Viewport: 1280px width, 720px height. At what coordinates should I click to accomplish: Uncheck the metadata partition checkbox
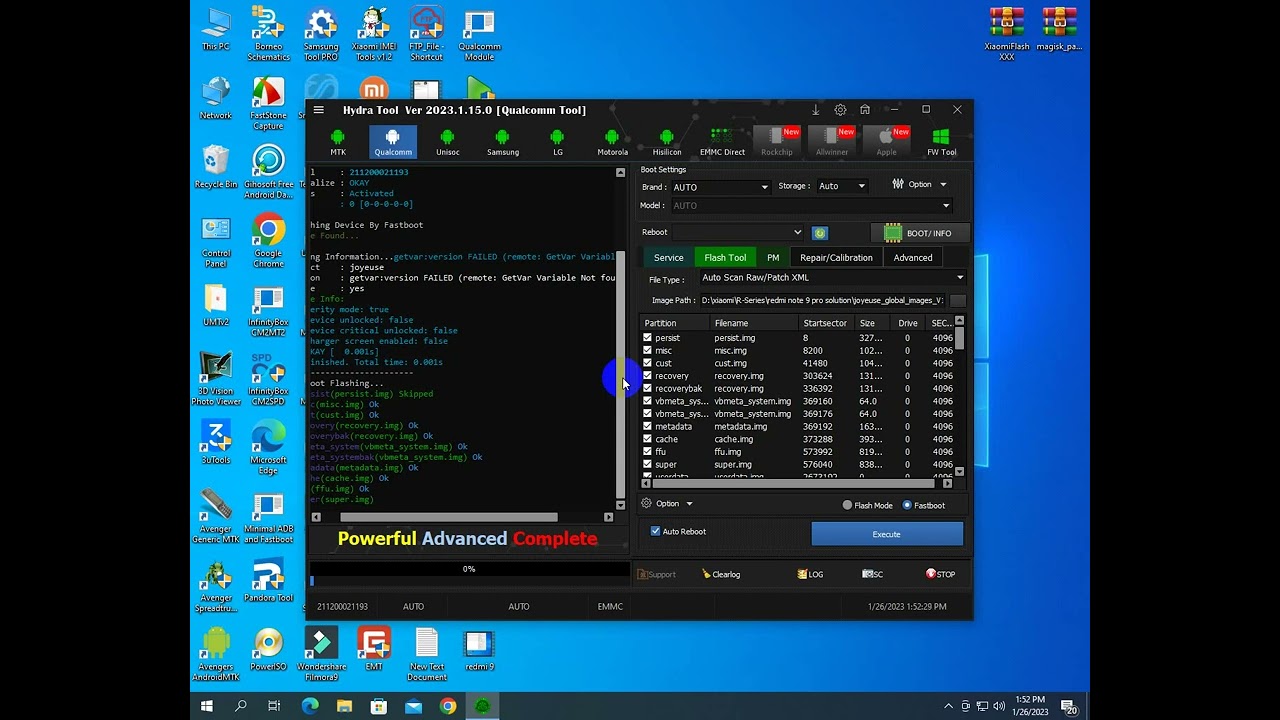click(x=648, y=426)
